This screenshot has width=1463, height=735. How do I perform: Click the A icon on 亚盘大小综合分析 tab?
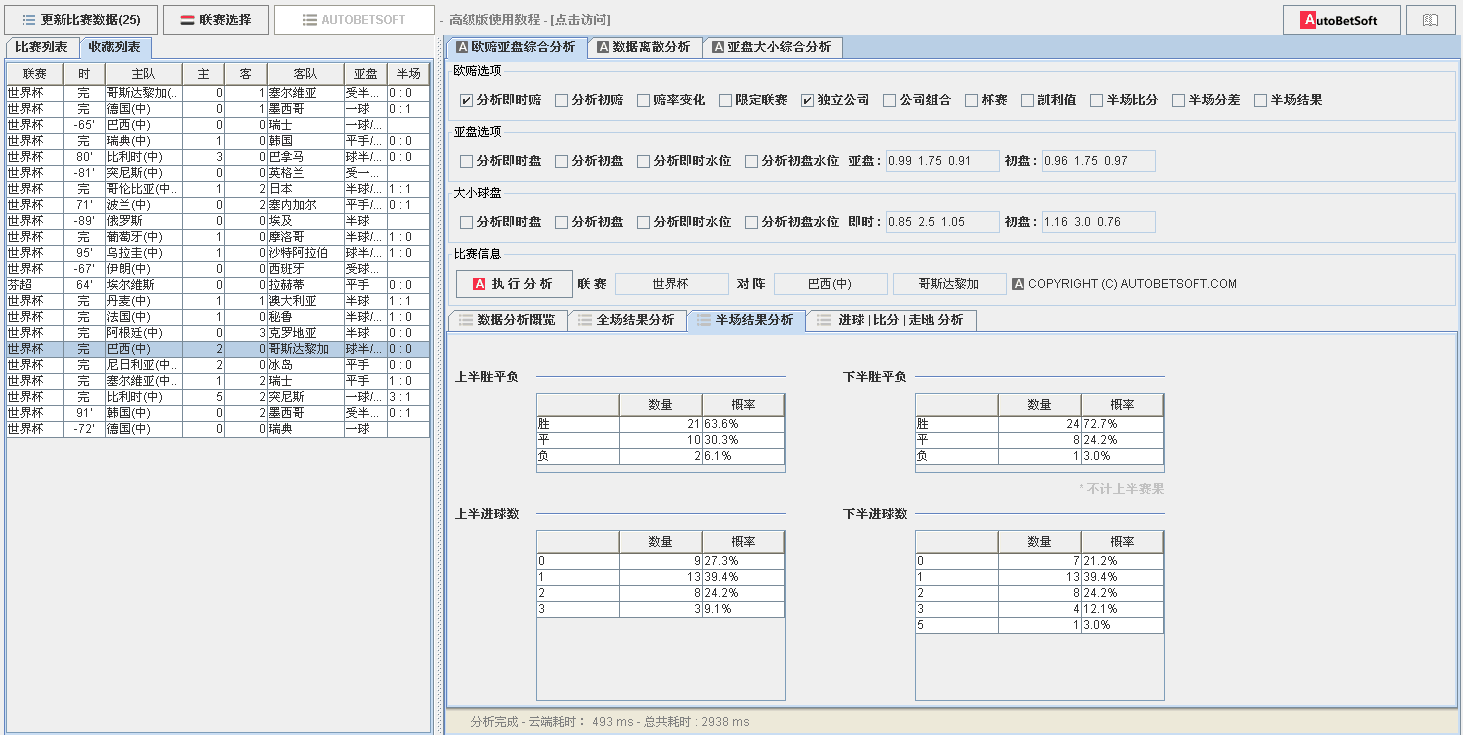(x=717, y=47)
